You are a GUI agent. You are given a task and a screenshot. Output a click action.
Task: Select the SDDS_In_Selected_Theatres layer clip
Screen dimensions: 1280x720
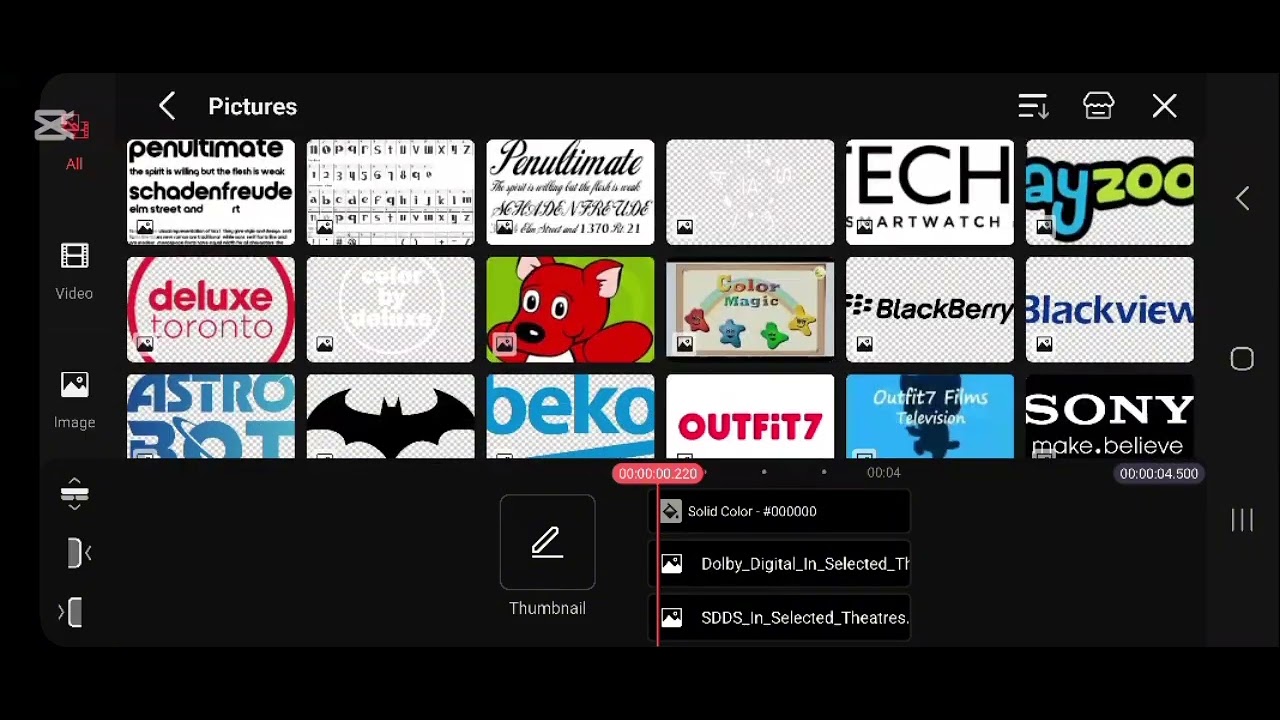point(780,618)
